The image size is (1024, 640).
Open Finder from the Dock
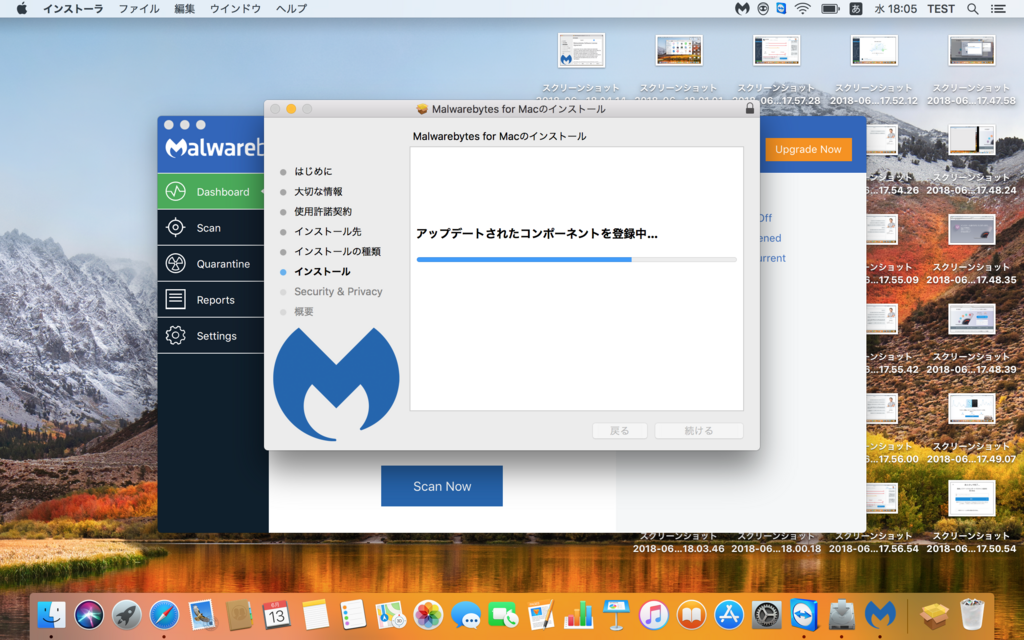pos(52,615)
